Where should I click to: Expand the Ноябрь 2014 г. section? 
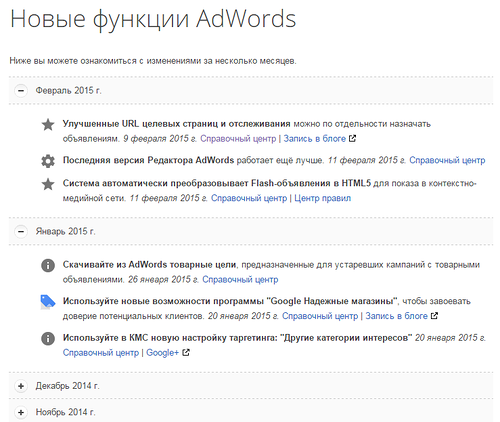point(21,412)
